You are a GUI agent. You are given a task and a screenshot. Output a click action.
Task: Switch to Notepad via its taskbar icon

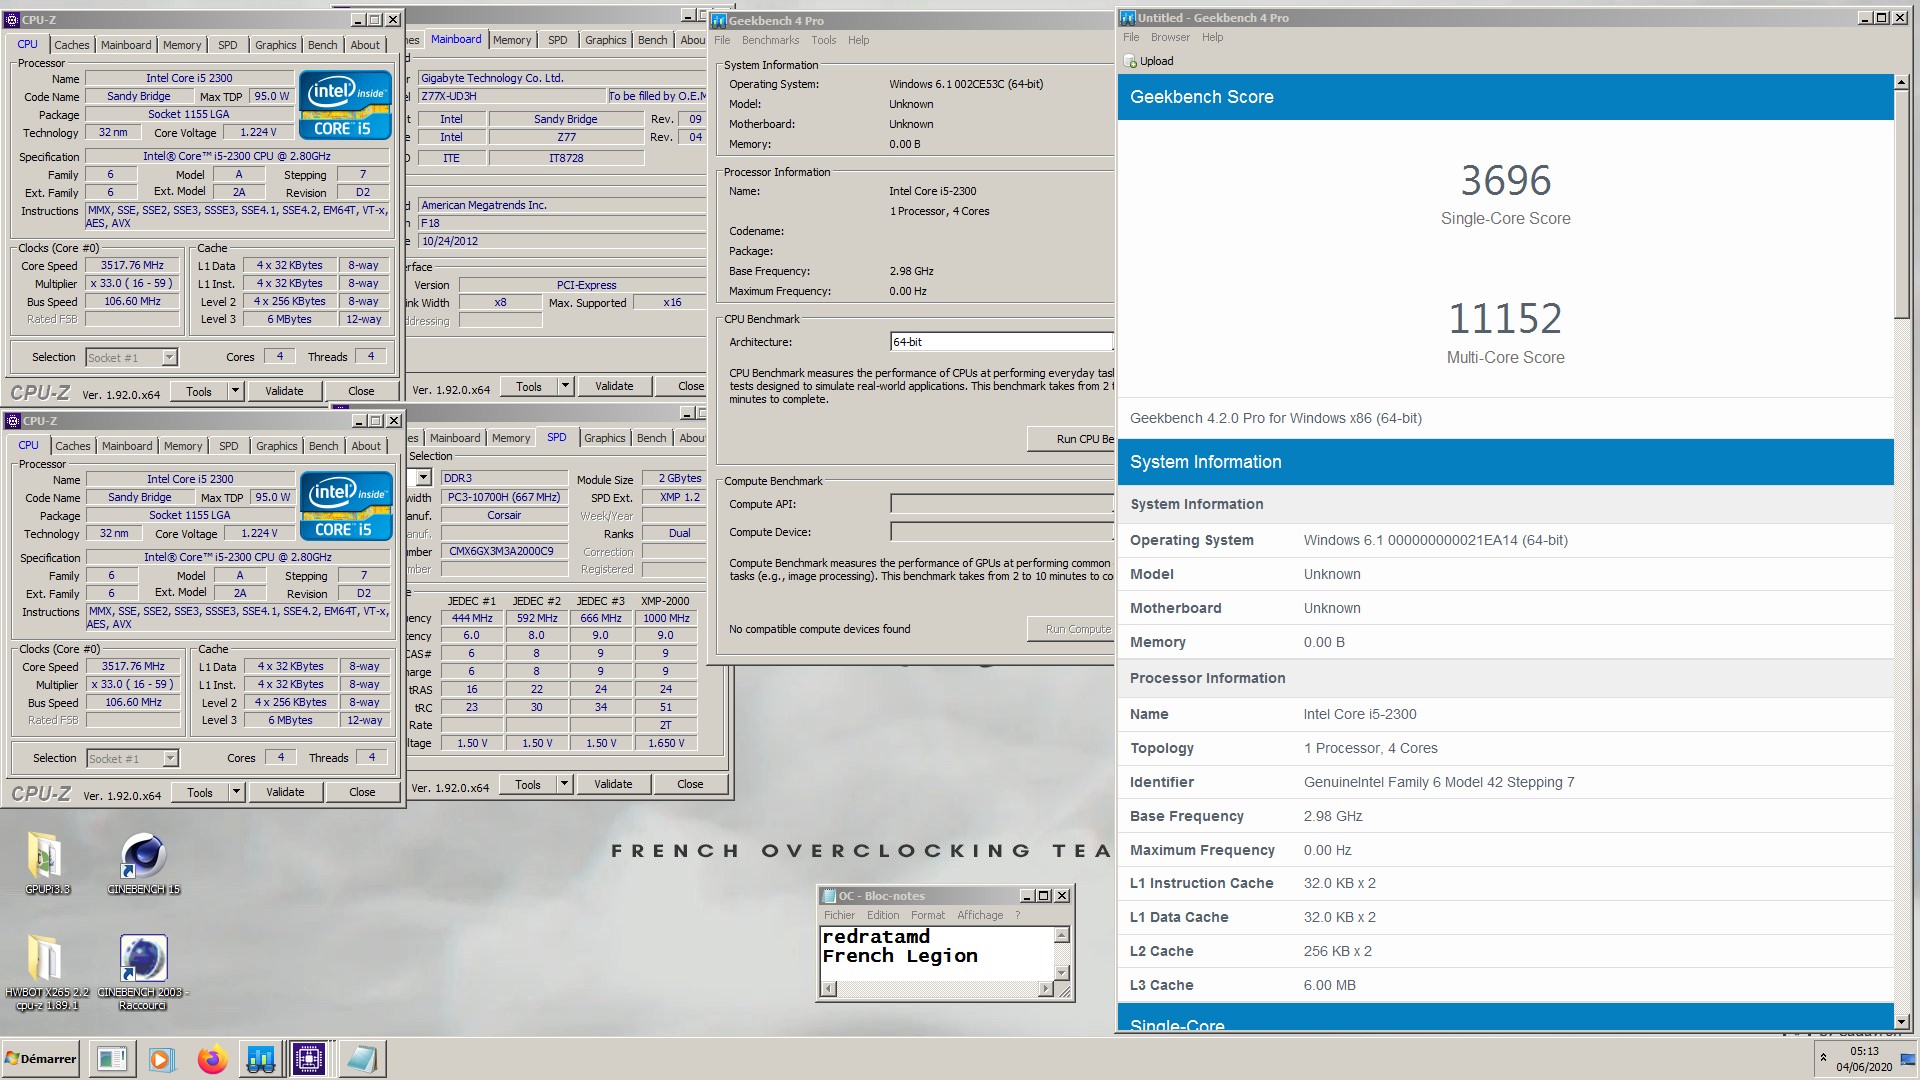click(x=361, y=1059)
